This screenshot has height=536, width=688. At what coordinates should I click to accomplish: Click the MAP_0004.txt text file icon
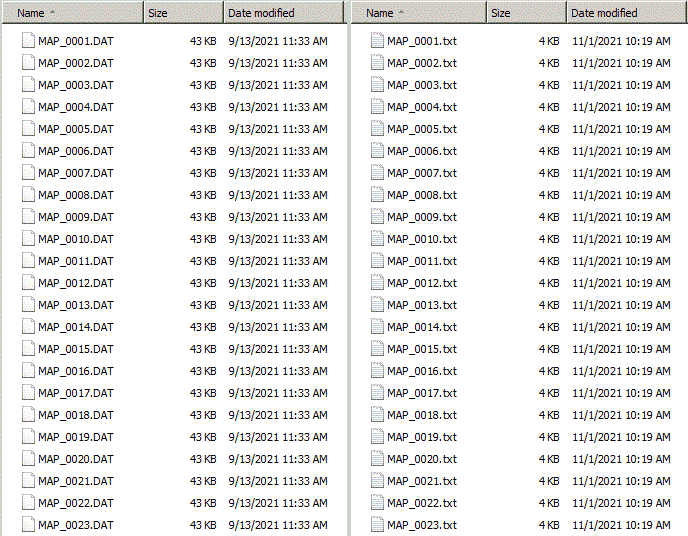click(377, 107)
